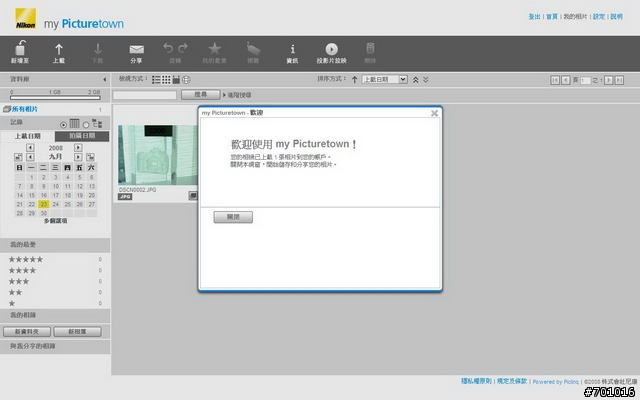The image size is (640, 400).
Task: Close the welcome dialog via 關閉 button
Action: pos(233,217)
